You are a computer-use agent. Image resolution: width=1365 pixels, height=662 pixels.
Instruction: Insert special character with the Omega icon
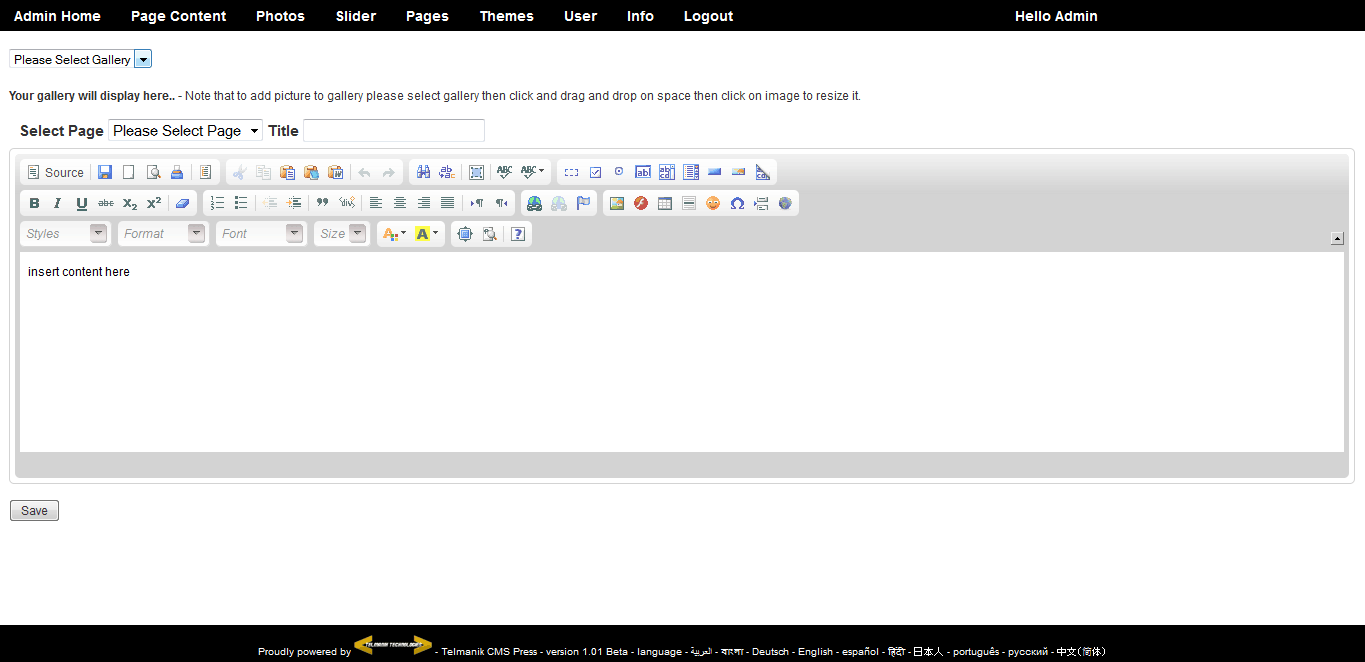[x=737, y=203]
